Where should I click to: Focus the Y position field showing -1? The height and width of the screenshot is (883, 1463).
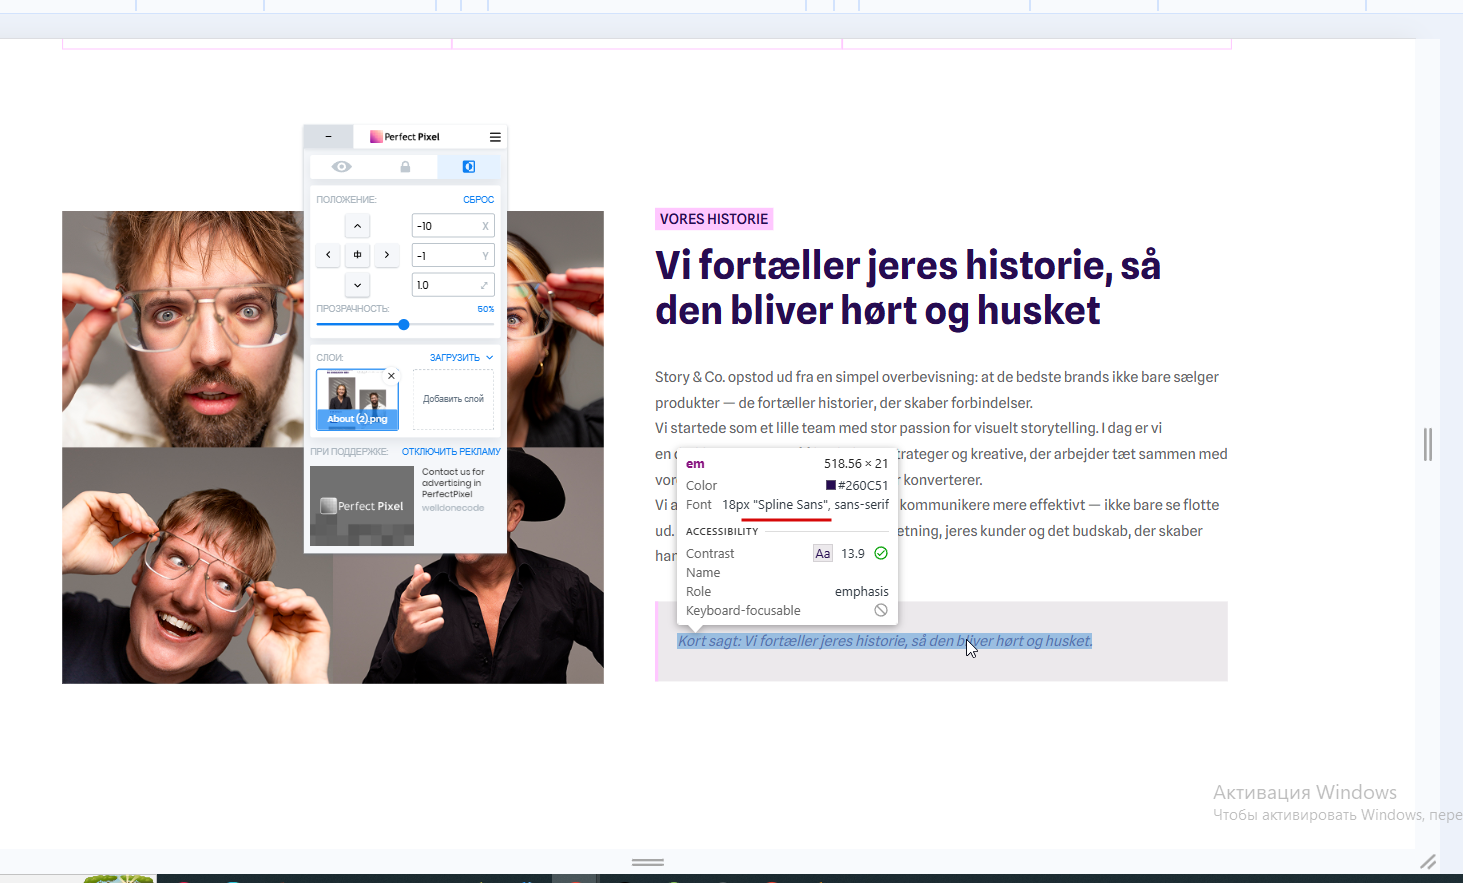pyautogui.click(x=453, y=256)
